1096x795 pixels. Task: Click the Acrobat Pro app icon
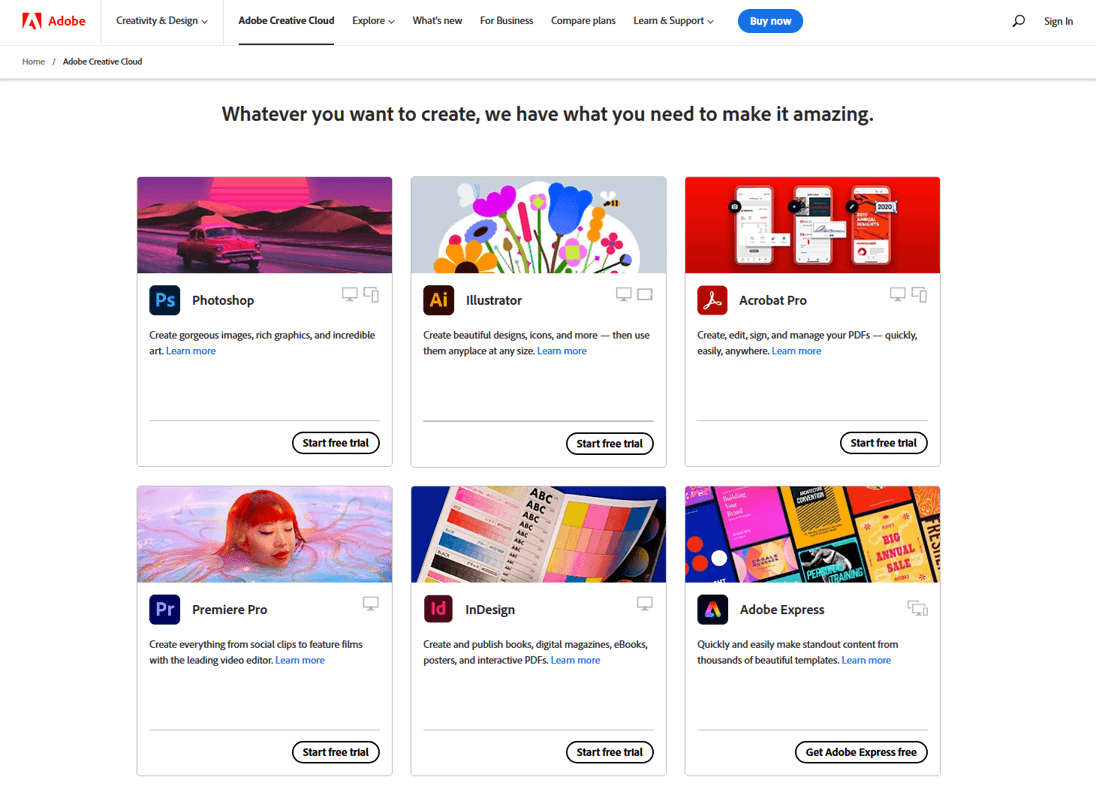712,300
